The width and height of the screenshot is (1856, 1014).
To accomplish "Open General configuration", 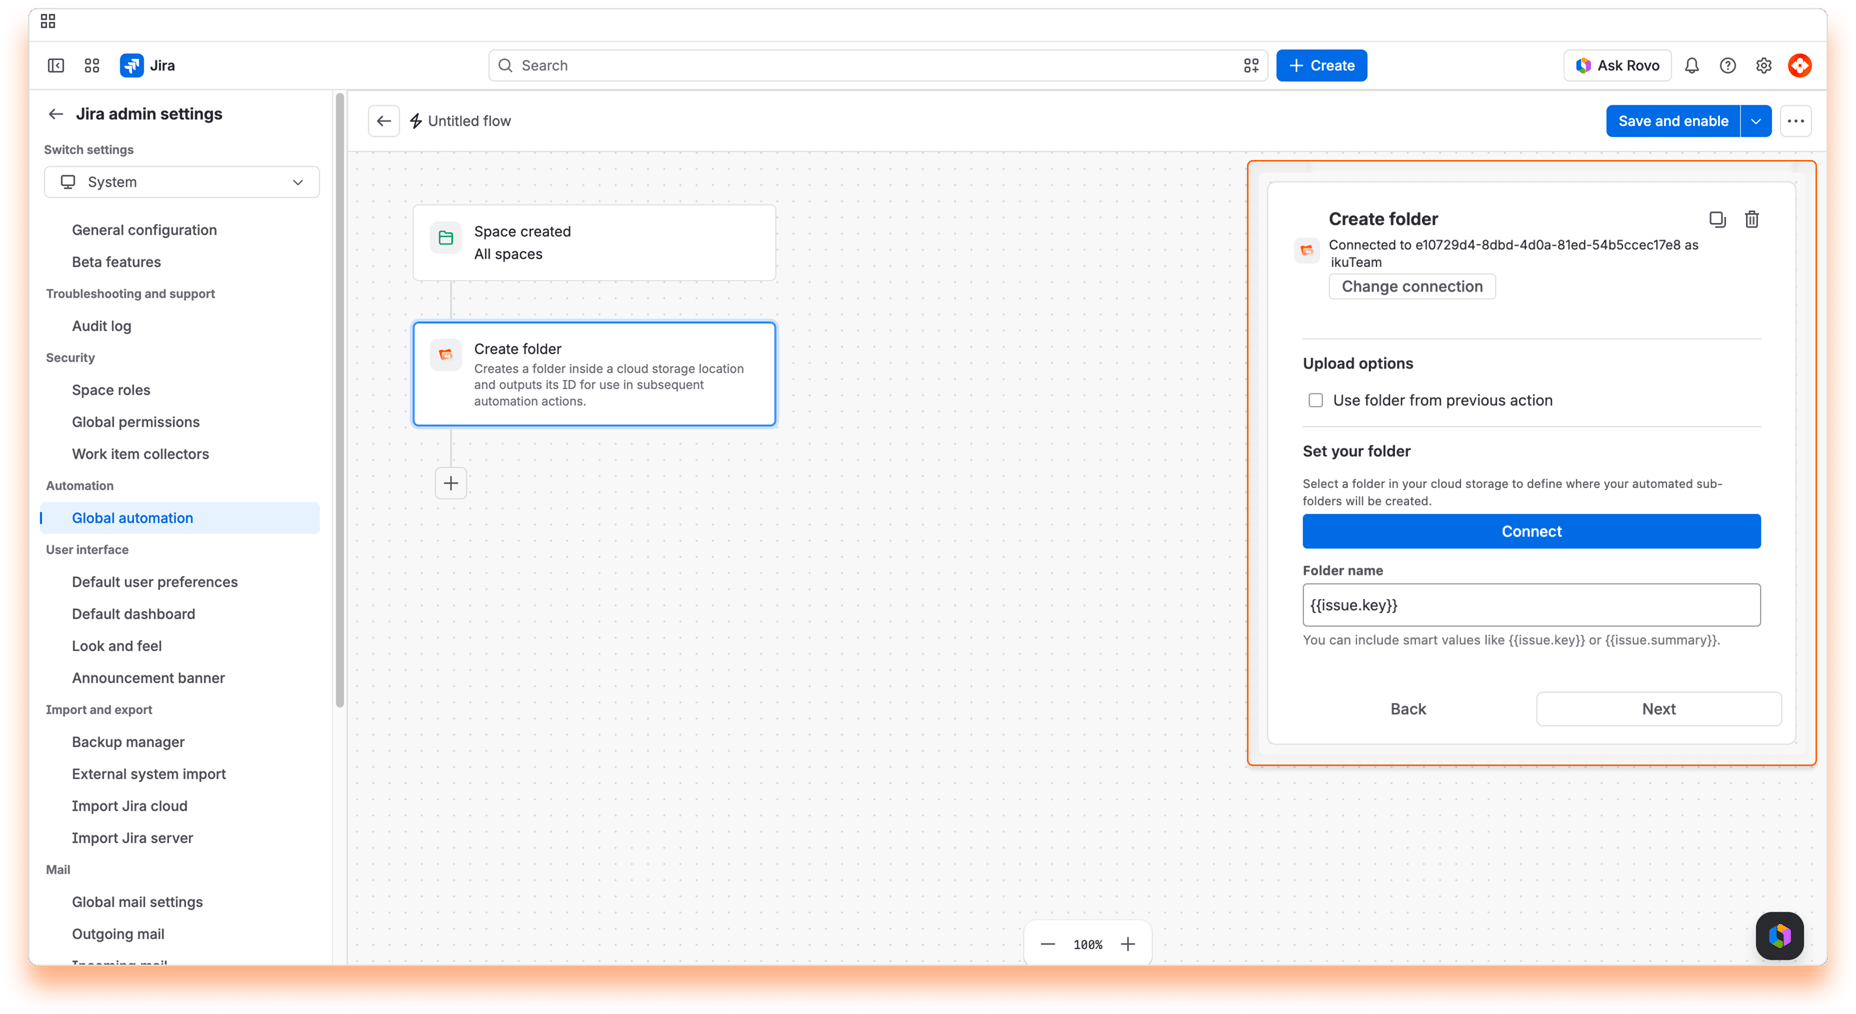I will point(144,230).
